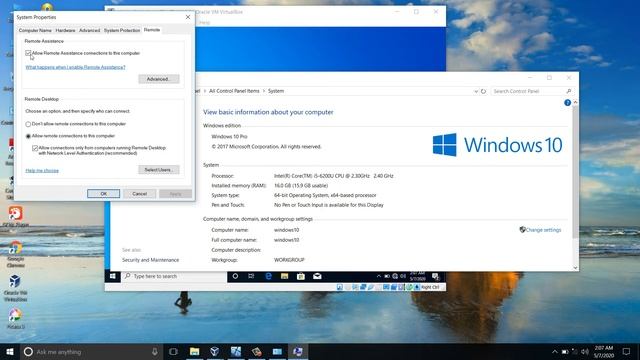Close the System Properties dialog
Image resolution: width=640 pixels, height=360 pixels.
[x=188, y=17]
